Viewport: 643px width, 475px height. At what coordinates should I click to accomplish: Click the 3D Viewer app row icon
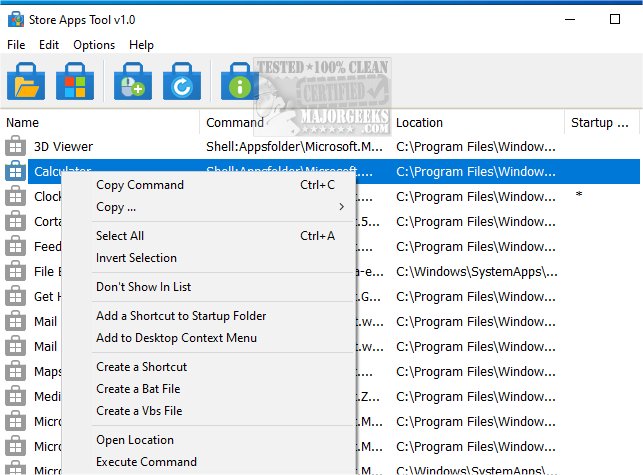point(15,146)
